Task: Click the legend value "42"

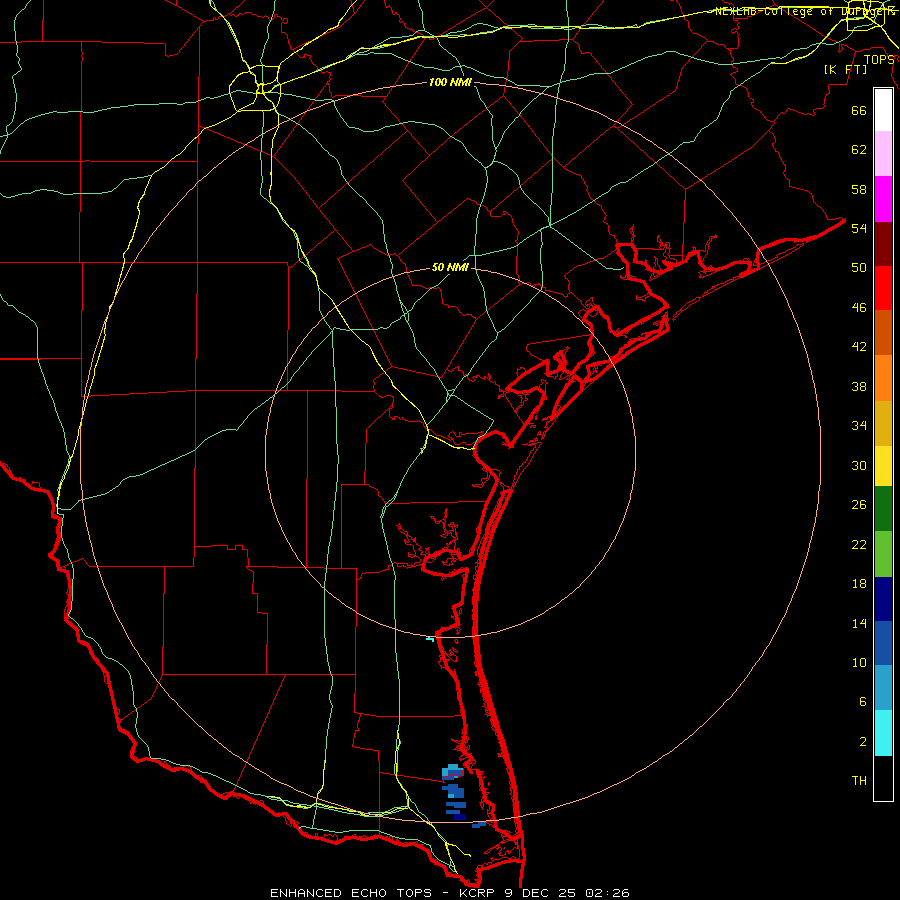Action: click(859, 347)
